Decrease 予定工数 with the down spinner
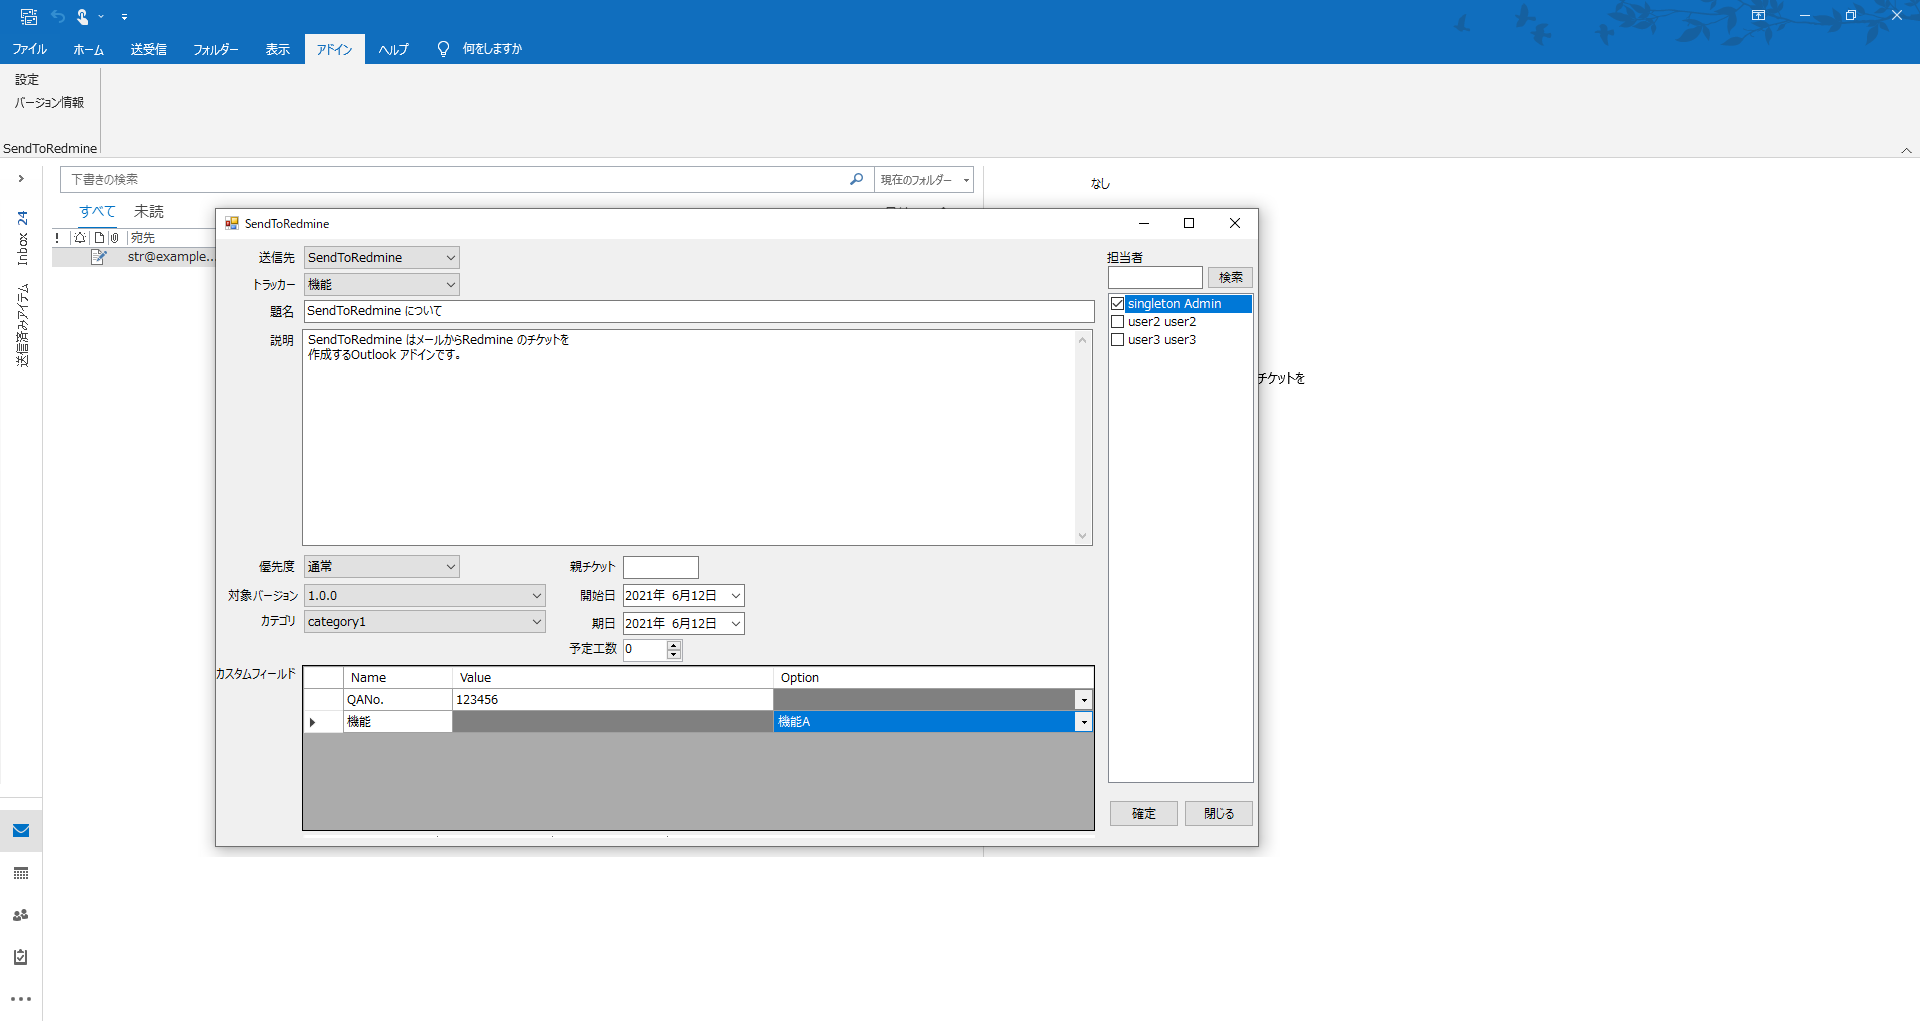Viewport: 1920px width, 1021px height. click(674, 655)
